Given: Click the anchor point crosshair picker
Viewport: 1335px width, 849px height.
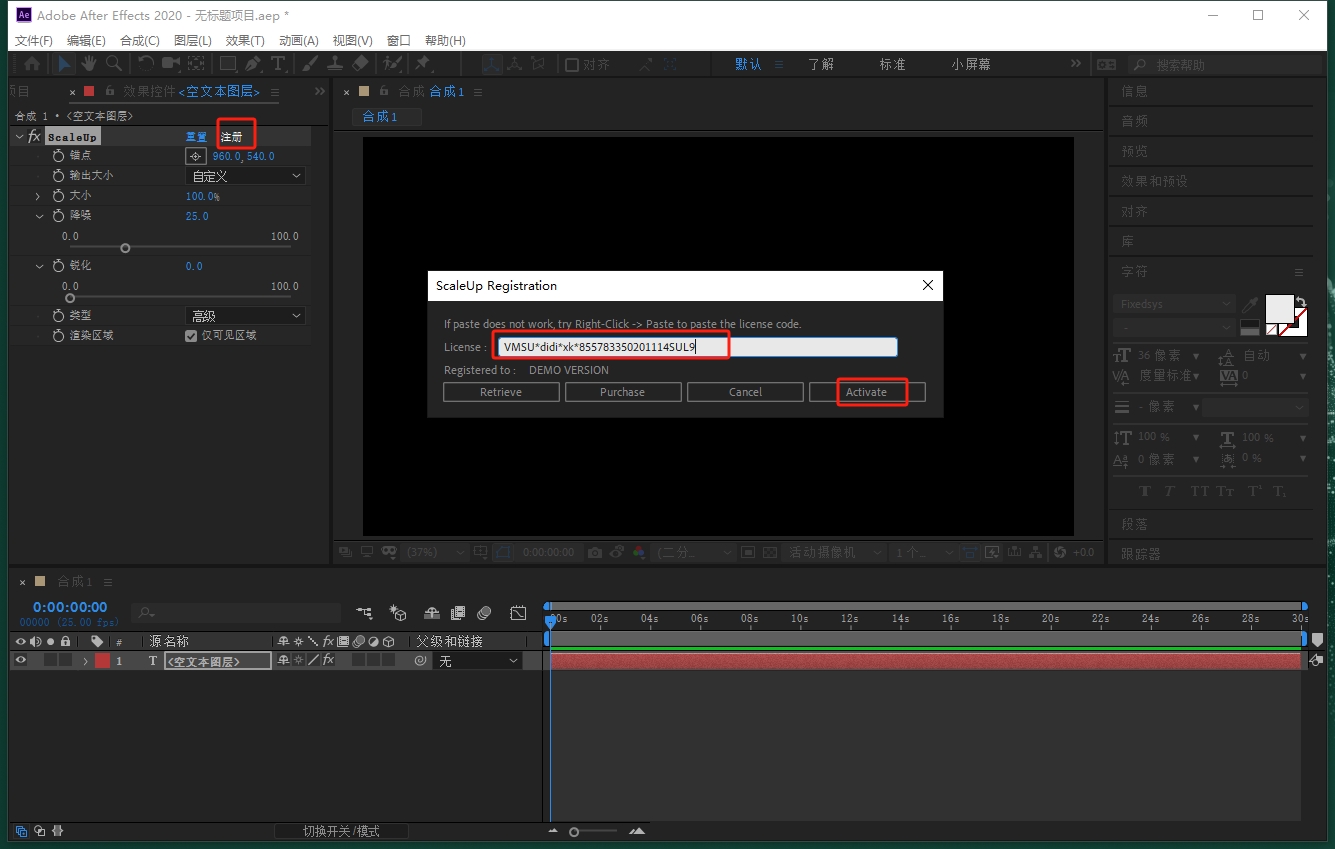Looking at the screenshot, I should 196,156.
